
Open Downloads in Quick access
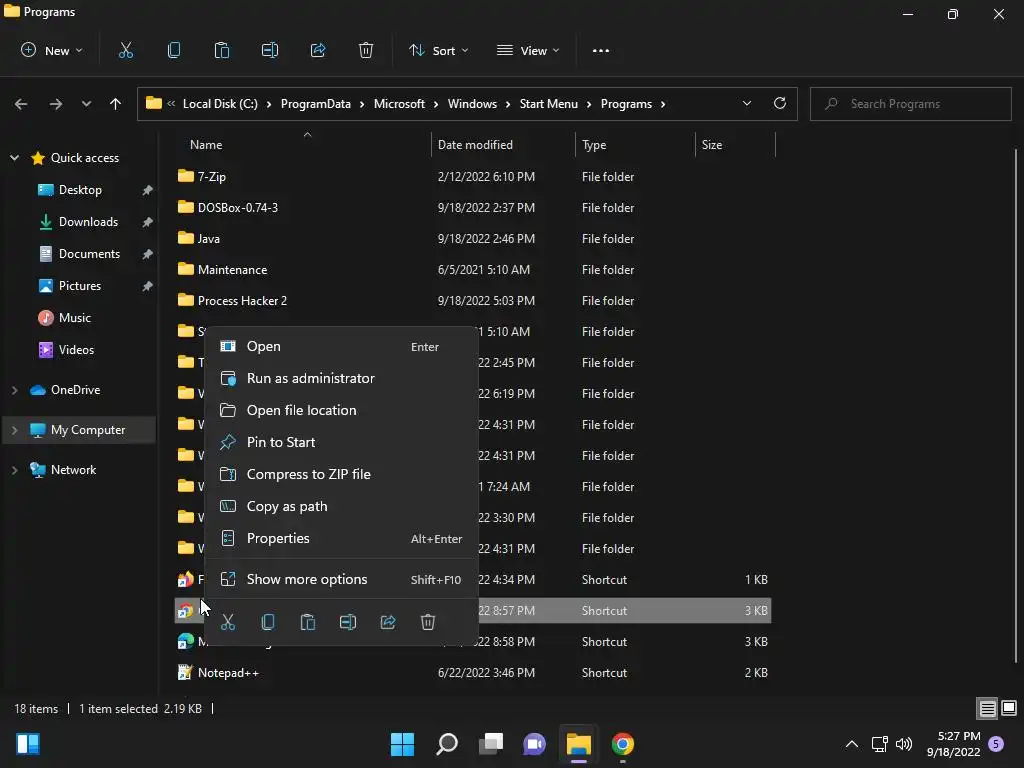click(88, 222)
